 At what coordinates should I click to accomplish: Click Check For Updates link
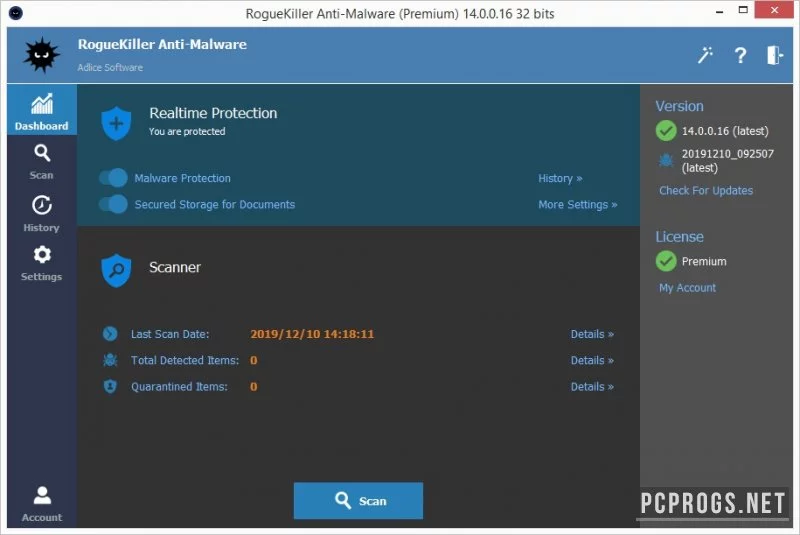(706, 191)
